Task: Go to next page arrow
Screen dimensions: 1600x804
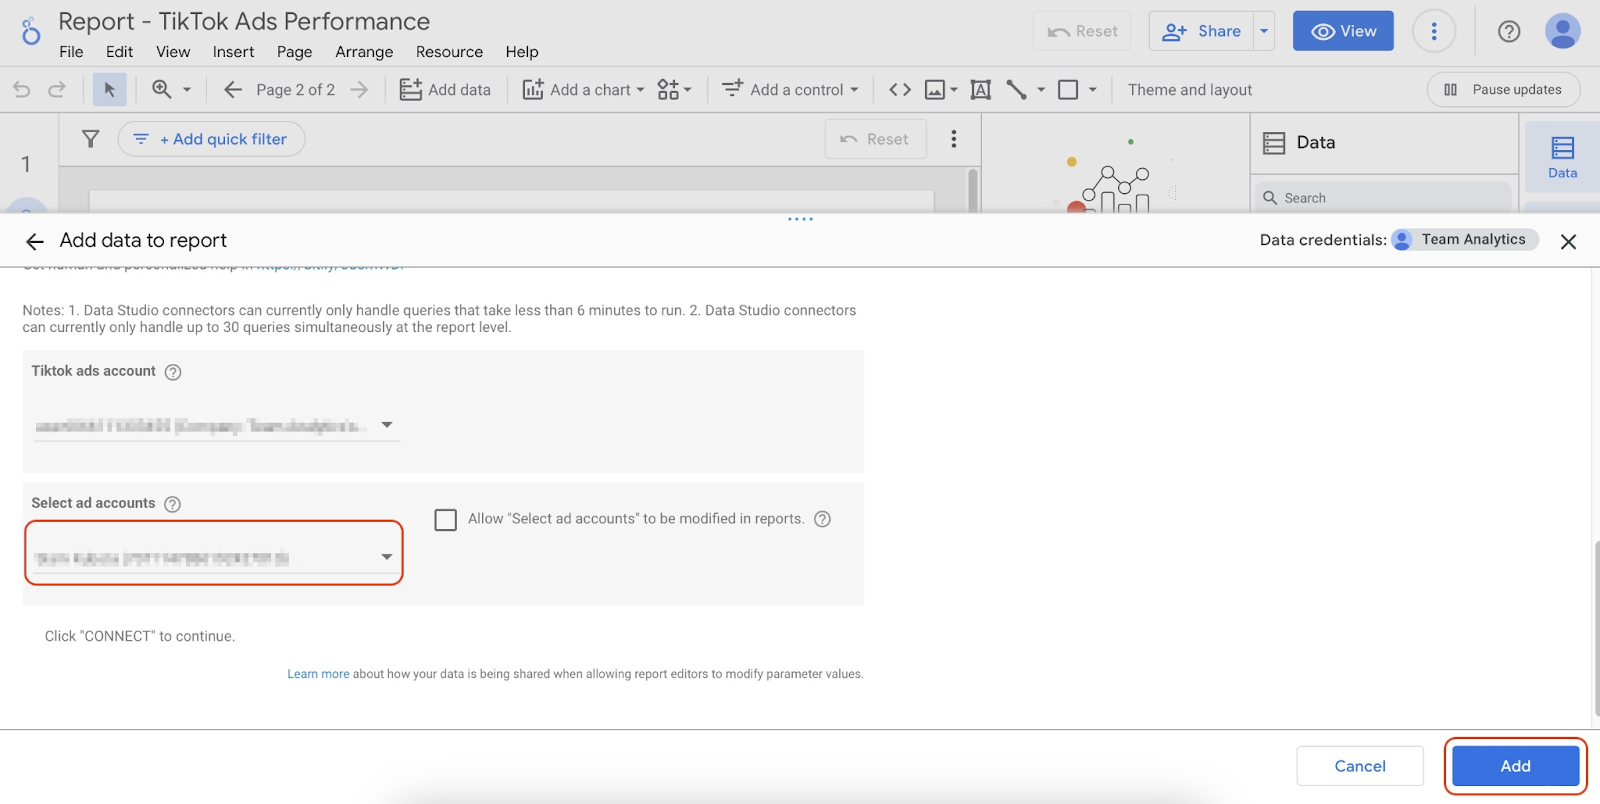Action: coord(359,90)
